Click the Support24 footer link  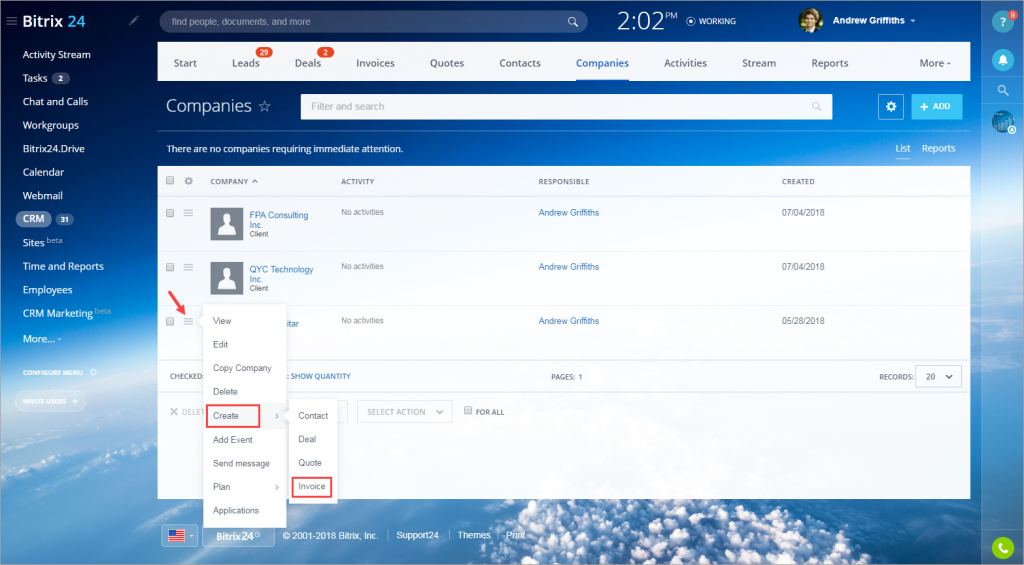click(x=417, y=535)
